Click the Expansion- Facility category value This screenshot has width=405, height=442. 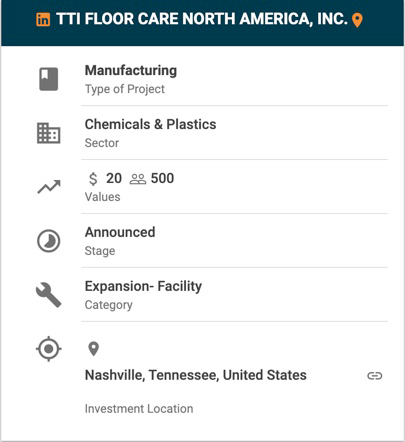(x=143, y=286)
